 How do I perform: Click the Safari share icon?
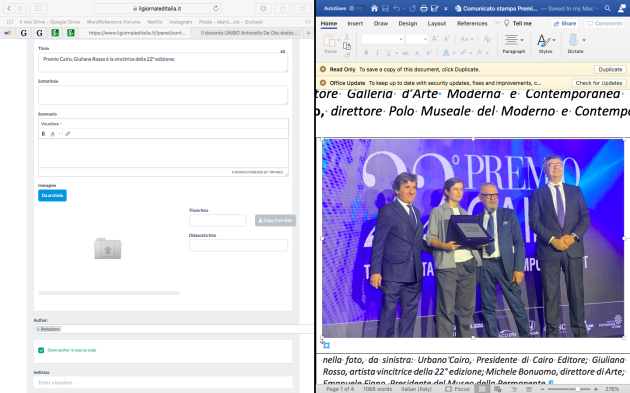pyautogui.click(x=283, y=8)
